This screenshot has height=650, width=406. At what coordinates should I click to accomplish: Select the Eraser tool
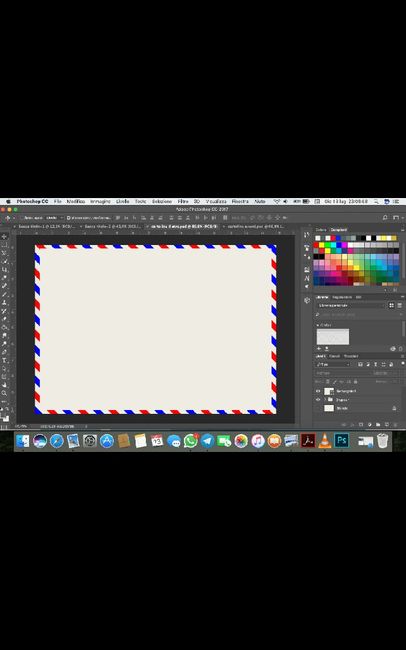pyautogui.click(x=4, y=319)
